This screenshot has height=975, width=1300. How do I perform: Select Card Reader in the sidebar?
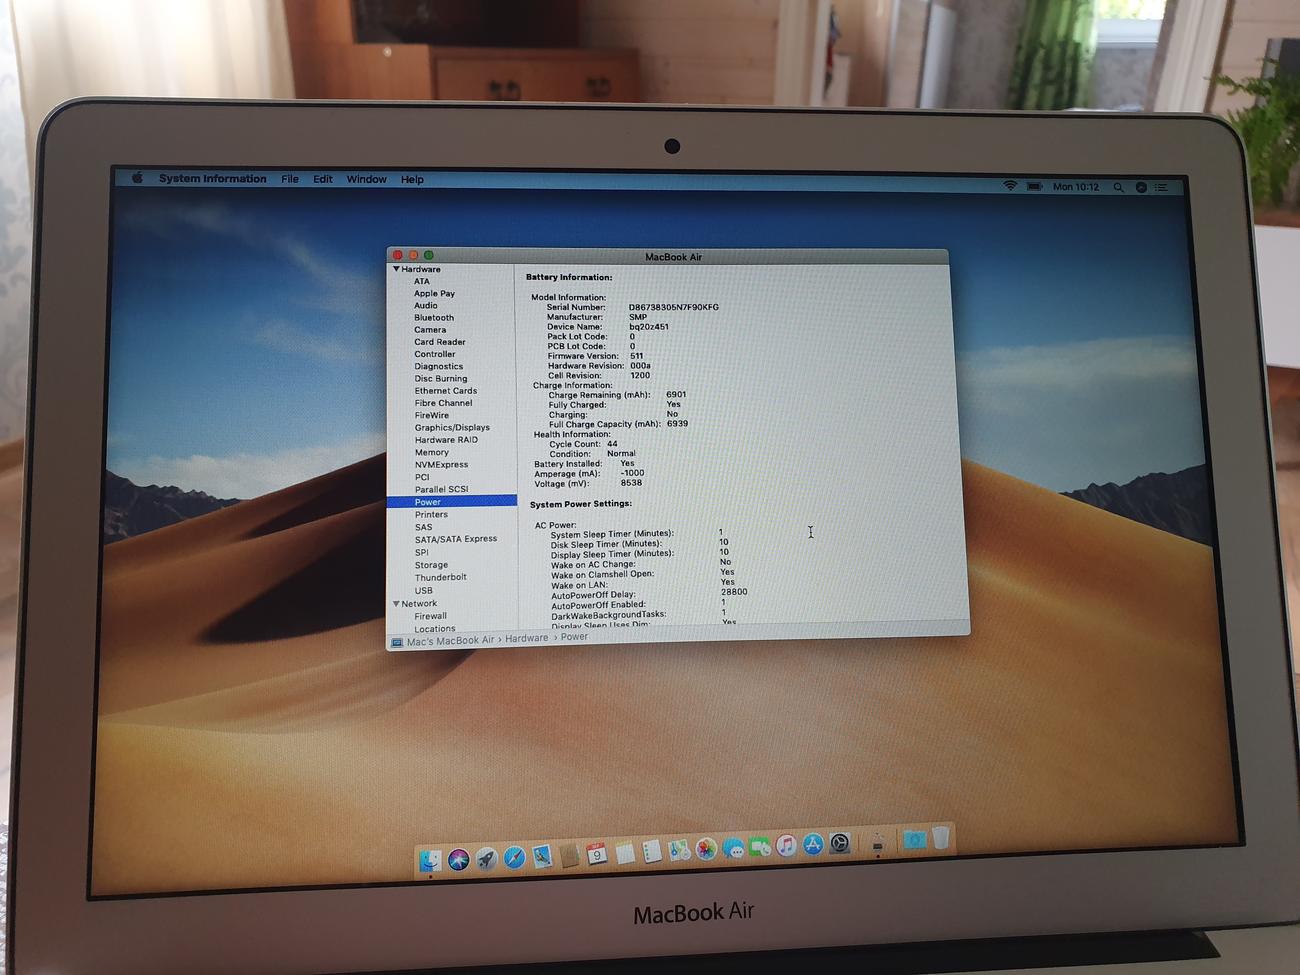[x=440, y=342]
